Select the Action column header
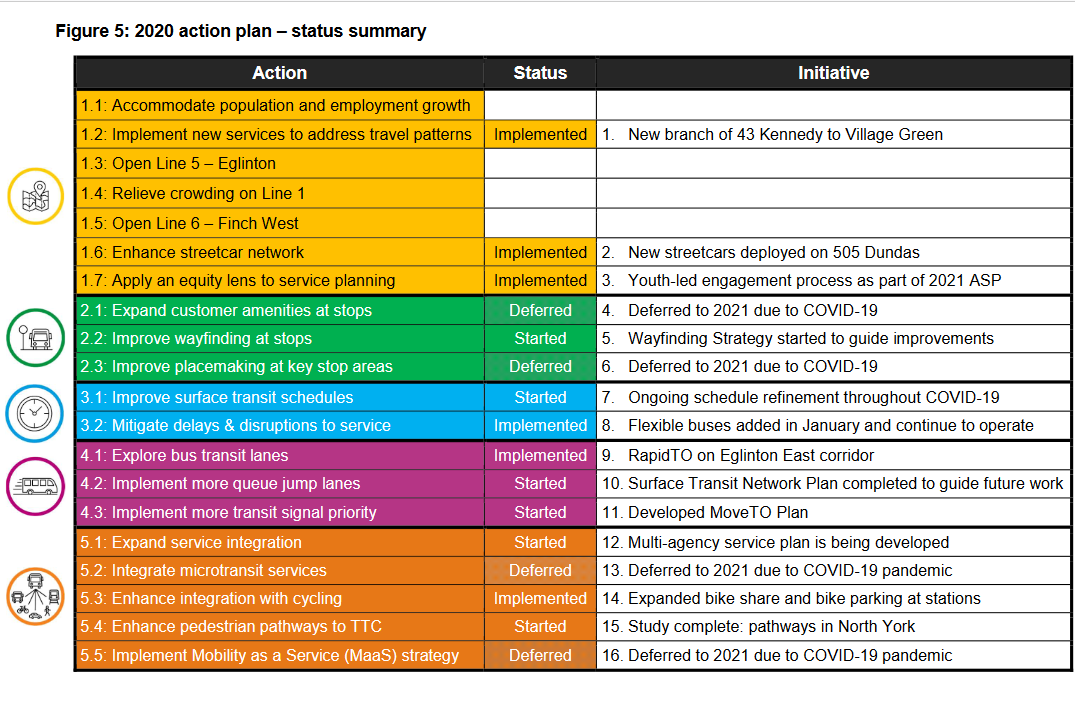 [x=280, y=73]
